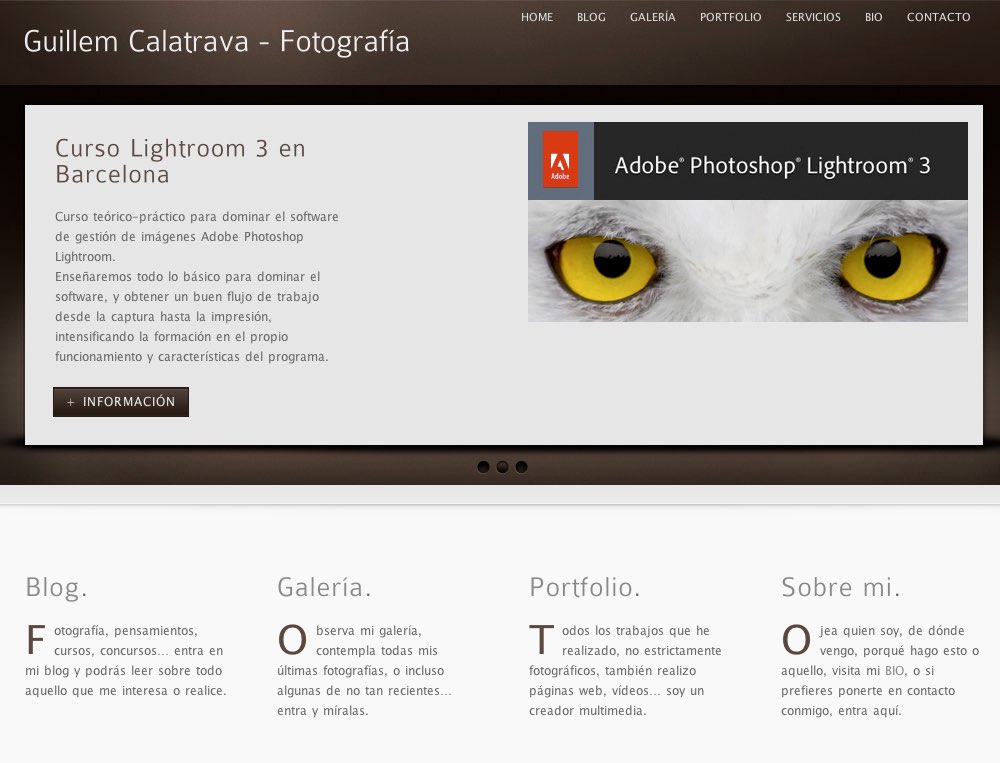This screenshot has height=763, width=1000.
Task: Go to the GALERÍA navigation link
Action: 652,17
